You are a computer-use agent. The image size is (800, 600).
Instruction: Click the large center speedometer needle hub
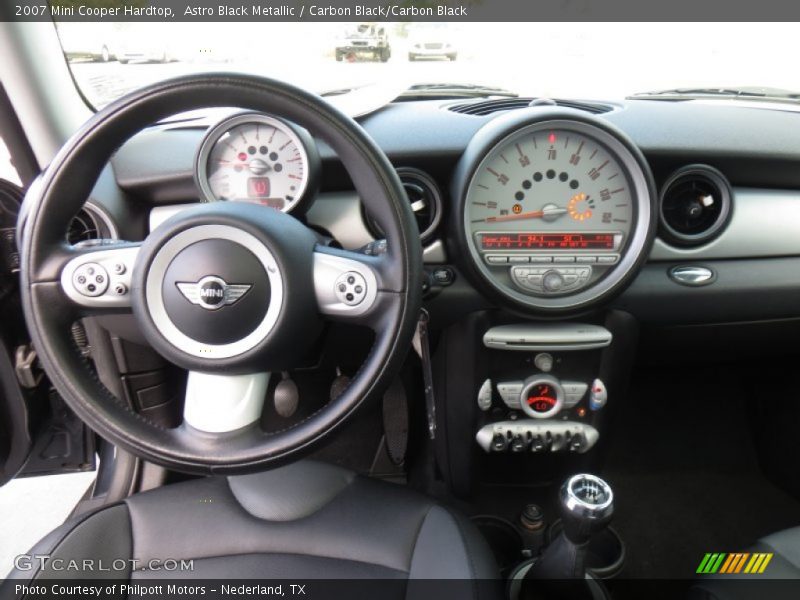553,211
